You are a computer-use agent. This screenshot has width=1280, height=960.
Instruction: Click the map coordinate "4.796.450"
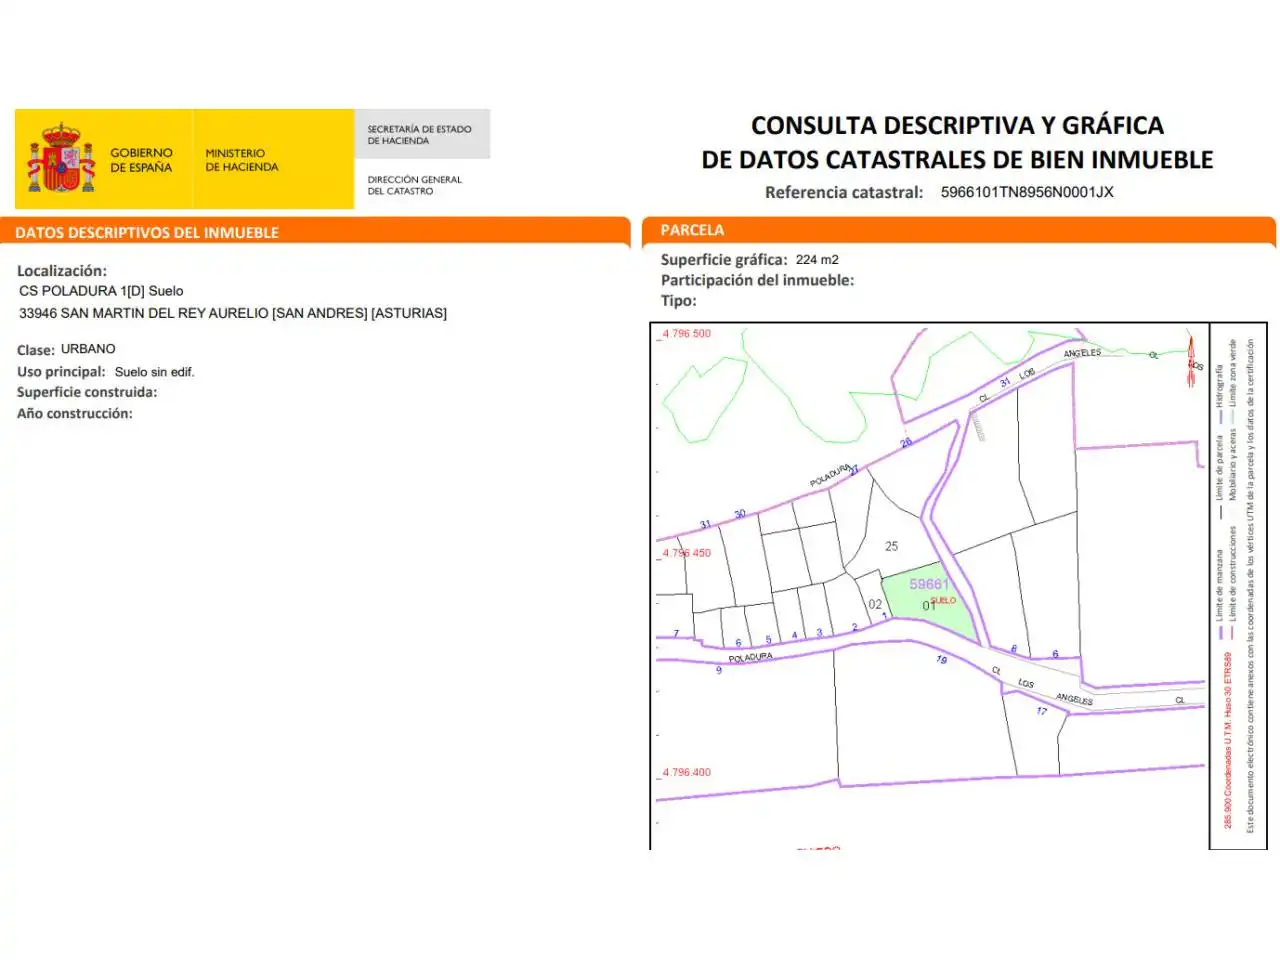686,553
